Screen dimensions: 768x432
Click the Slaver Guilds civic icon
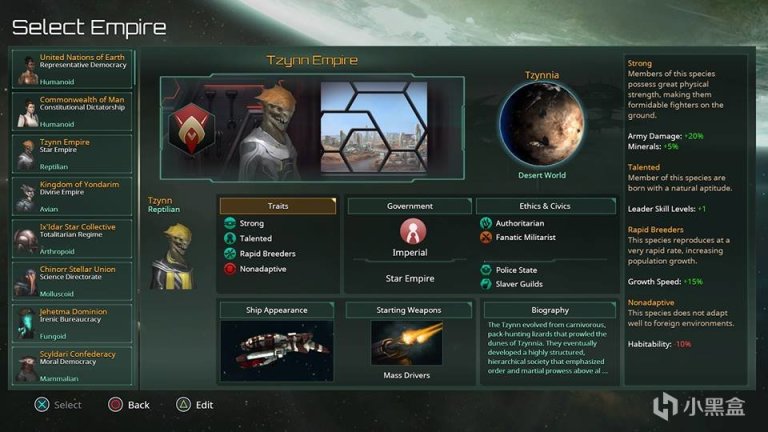pos(485,284)
